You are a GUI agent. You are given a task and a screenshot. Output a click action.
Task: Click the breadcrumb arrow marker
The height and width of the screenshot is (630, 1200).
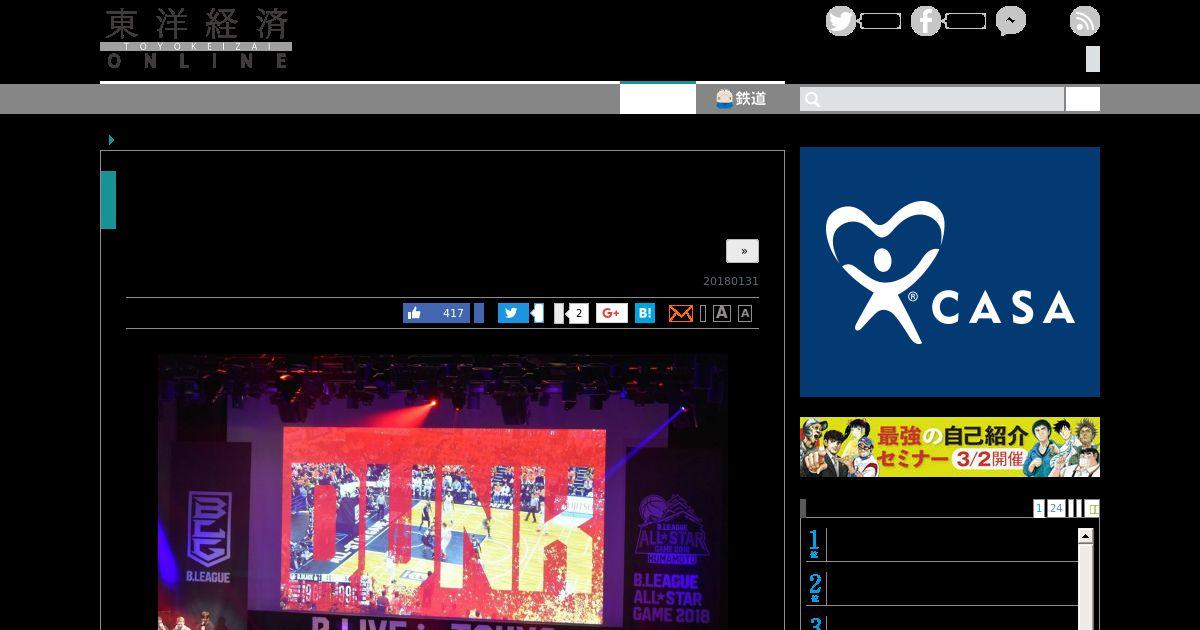tap(111, 140)
